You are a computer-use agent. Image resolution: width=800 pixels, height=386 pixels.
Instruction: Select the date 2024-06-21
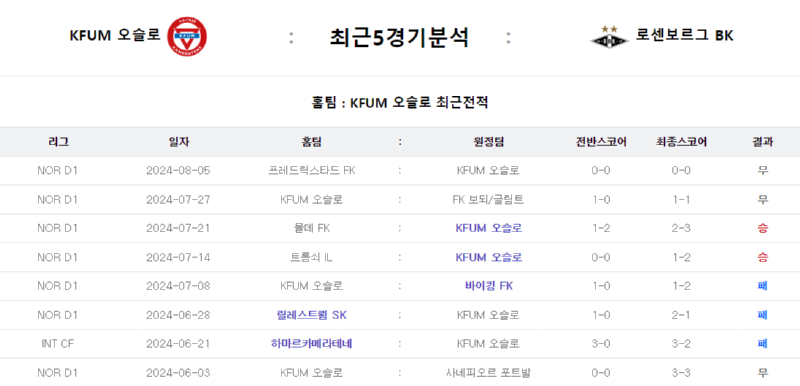pos(178,344)
